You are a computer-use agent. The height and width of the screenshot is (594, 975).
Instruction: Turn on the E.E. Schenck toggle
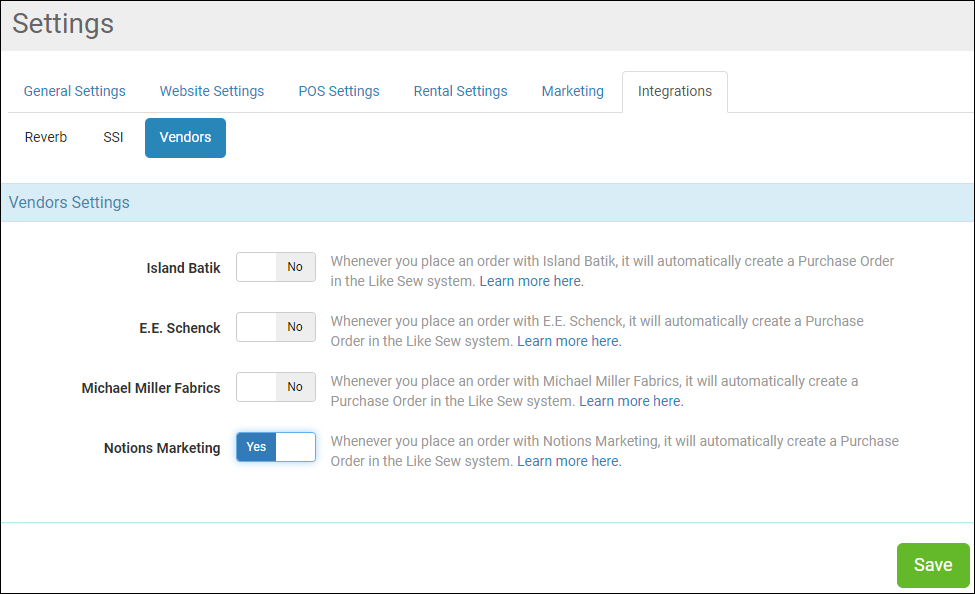pyautogui.click(x=276, y=327)
